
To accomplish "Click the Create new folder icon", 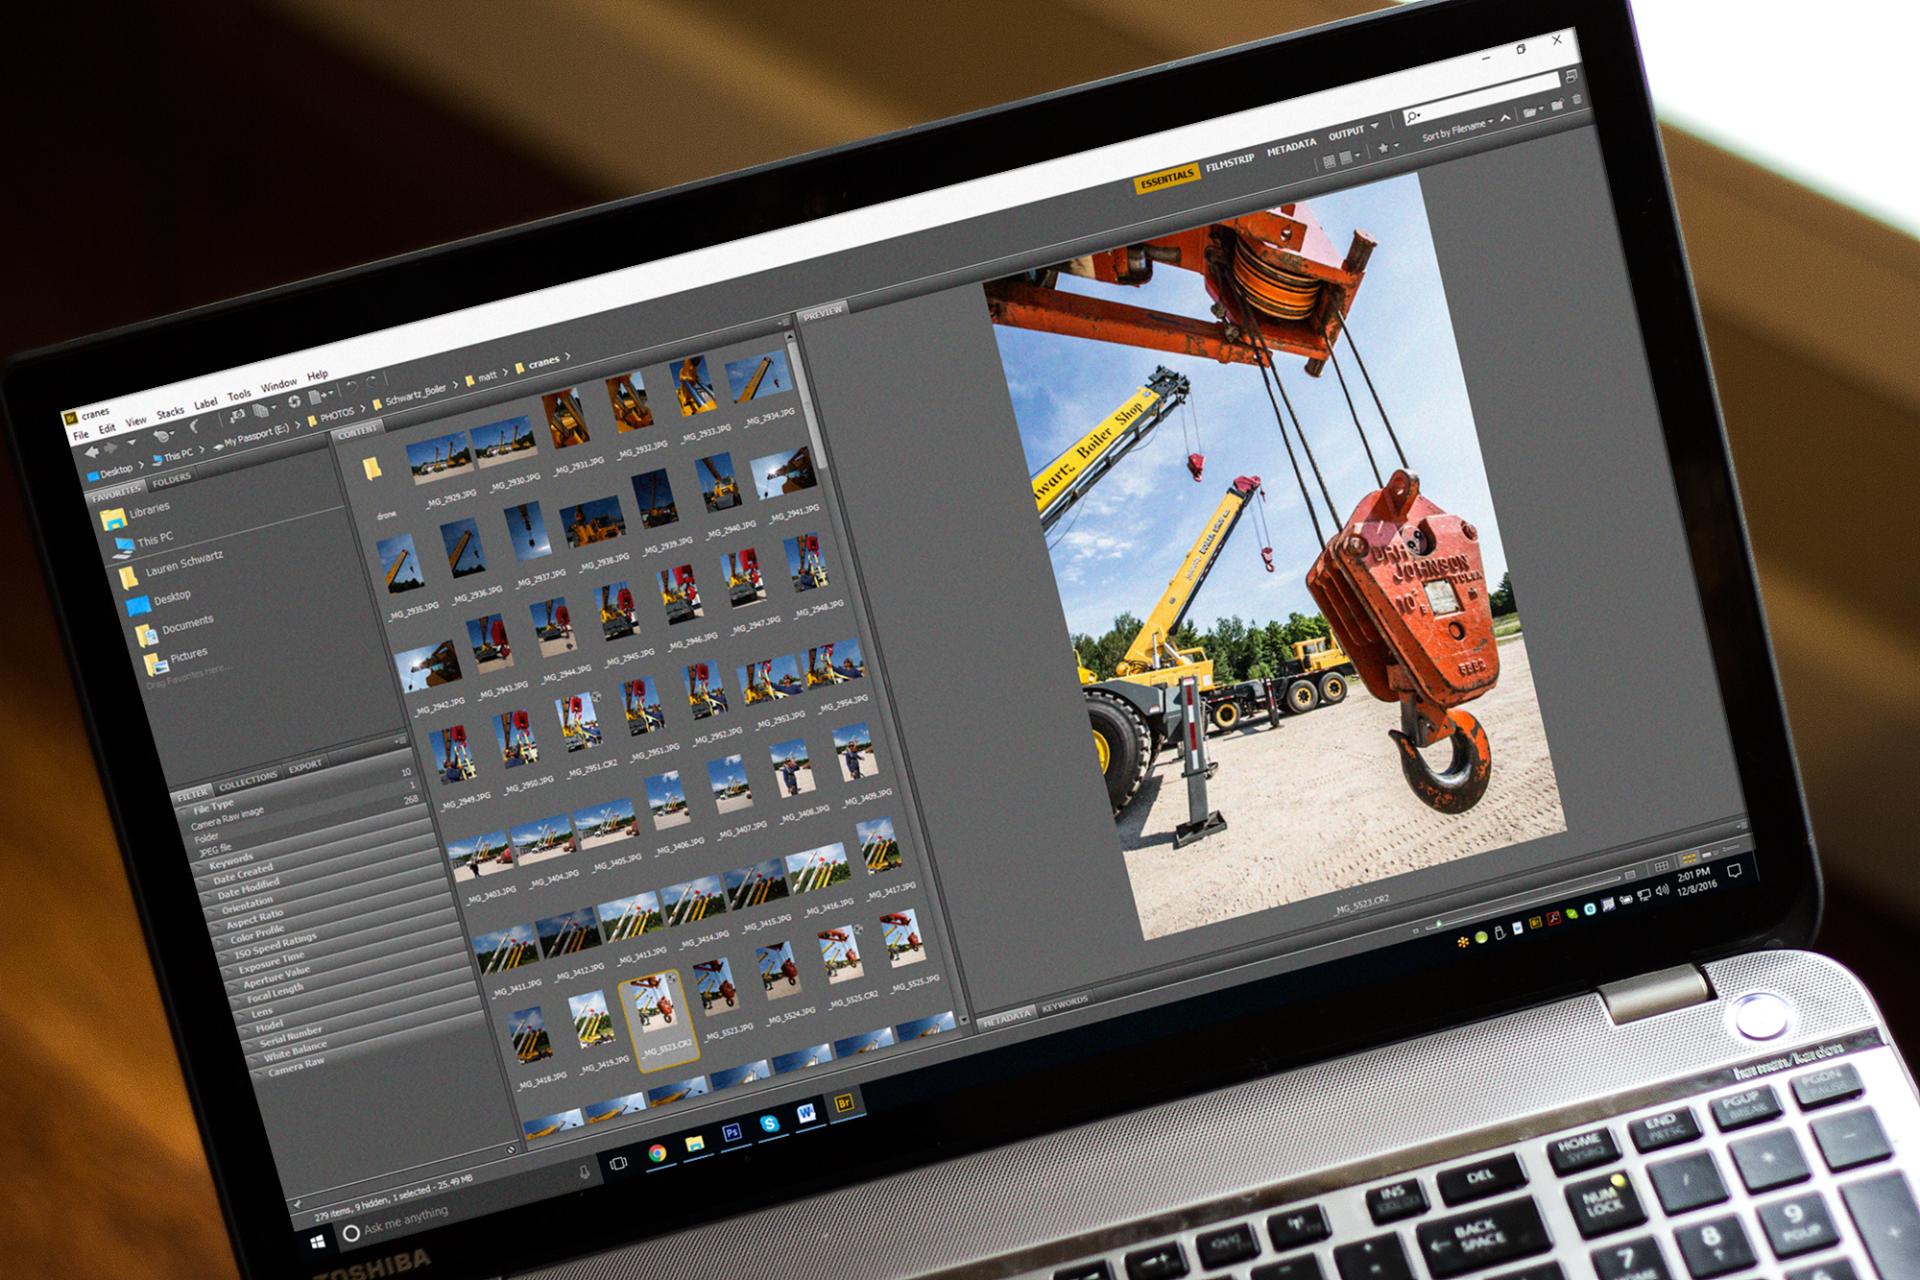I will click(x=1557, y=105).
